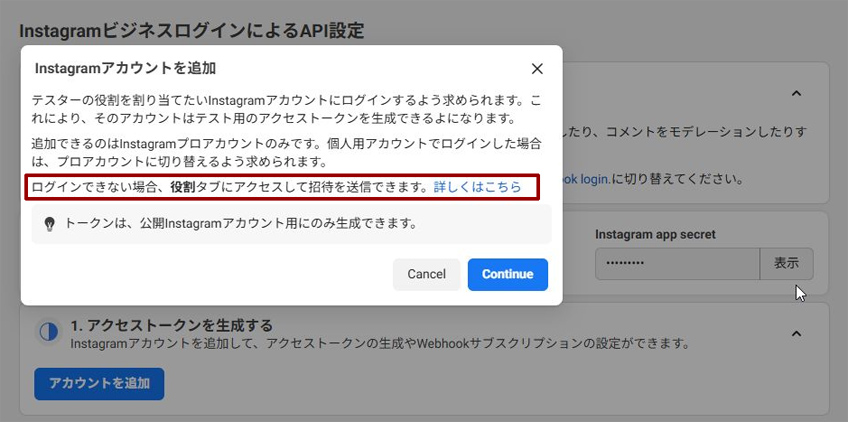Viewport: 848px width, 422px height.
Task: Click the Continue button
Action: [508, 274]
